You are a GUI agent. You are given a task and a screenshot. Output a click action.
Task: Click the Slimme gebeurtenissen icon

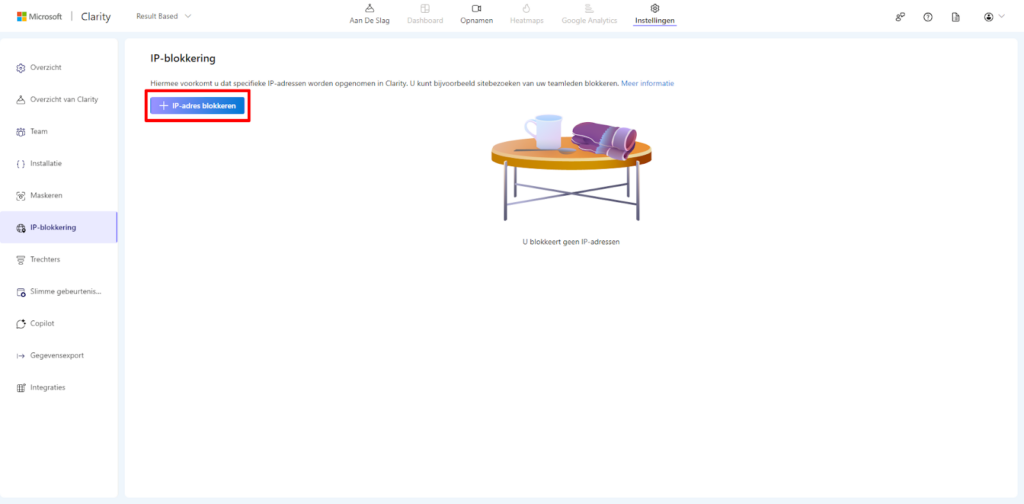20,292
